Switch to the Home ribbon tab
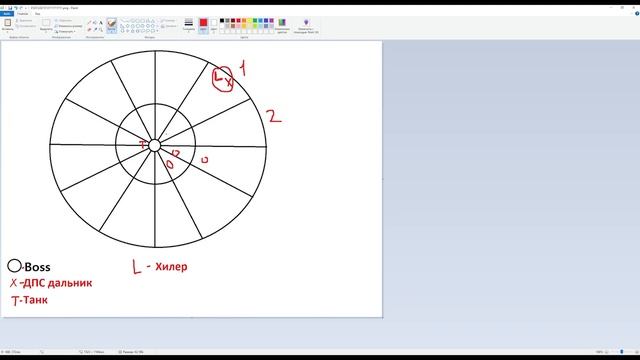 pyautogui.click(x=23, y=13)
